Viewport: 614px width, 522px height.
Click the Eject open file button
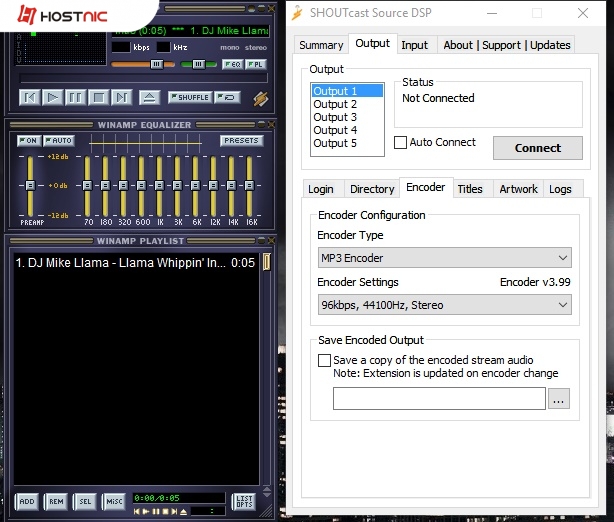click(149, 97)
